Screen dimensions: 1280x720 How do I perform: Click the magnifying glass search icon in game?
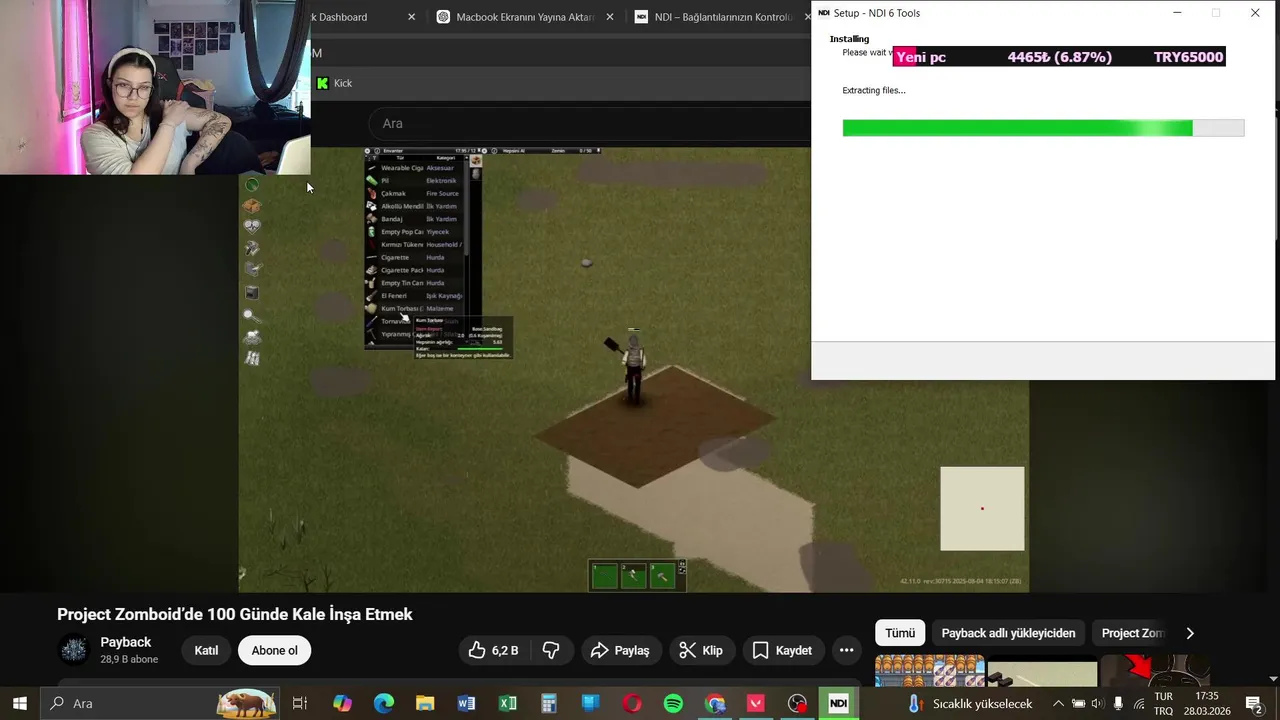tap(250, 315)
